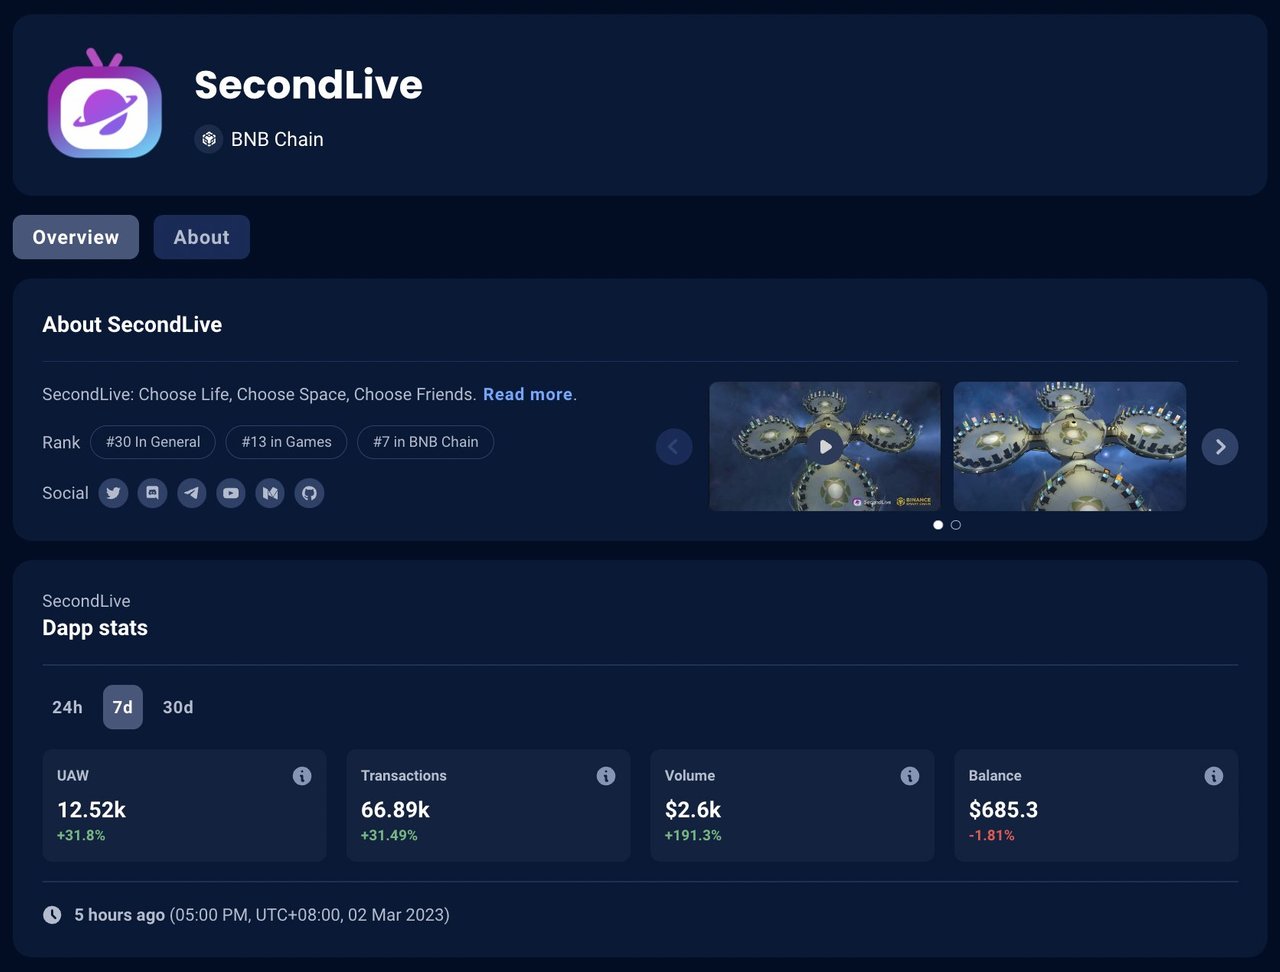Go to the previous gallery image
Screen dimensions: 1280x972
674,447
